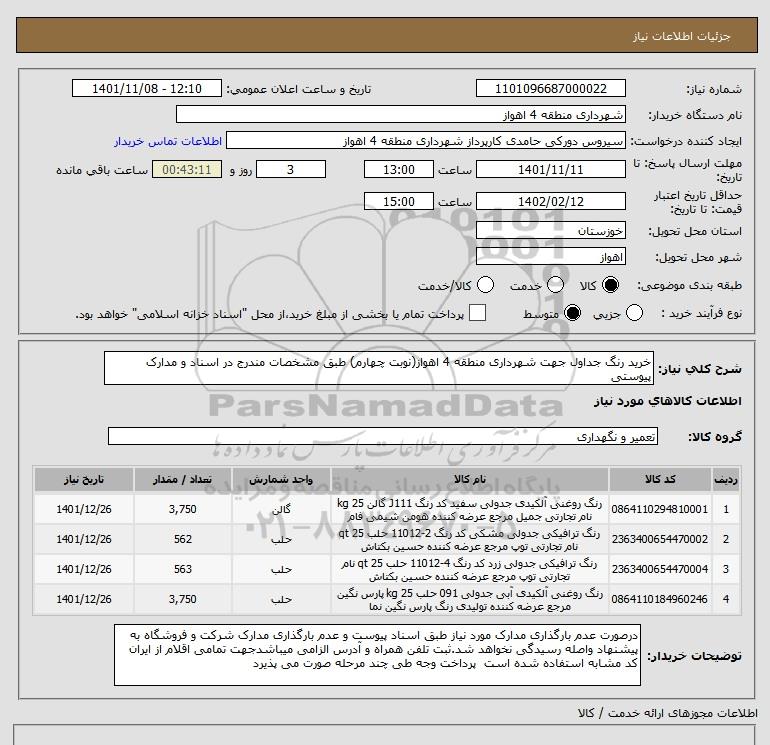Open buyer contact information link
770x745 pixels.
(168, 141)
